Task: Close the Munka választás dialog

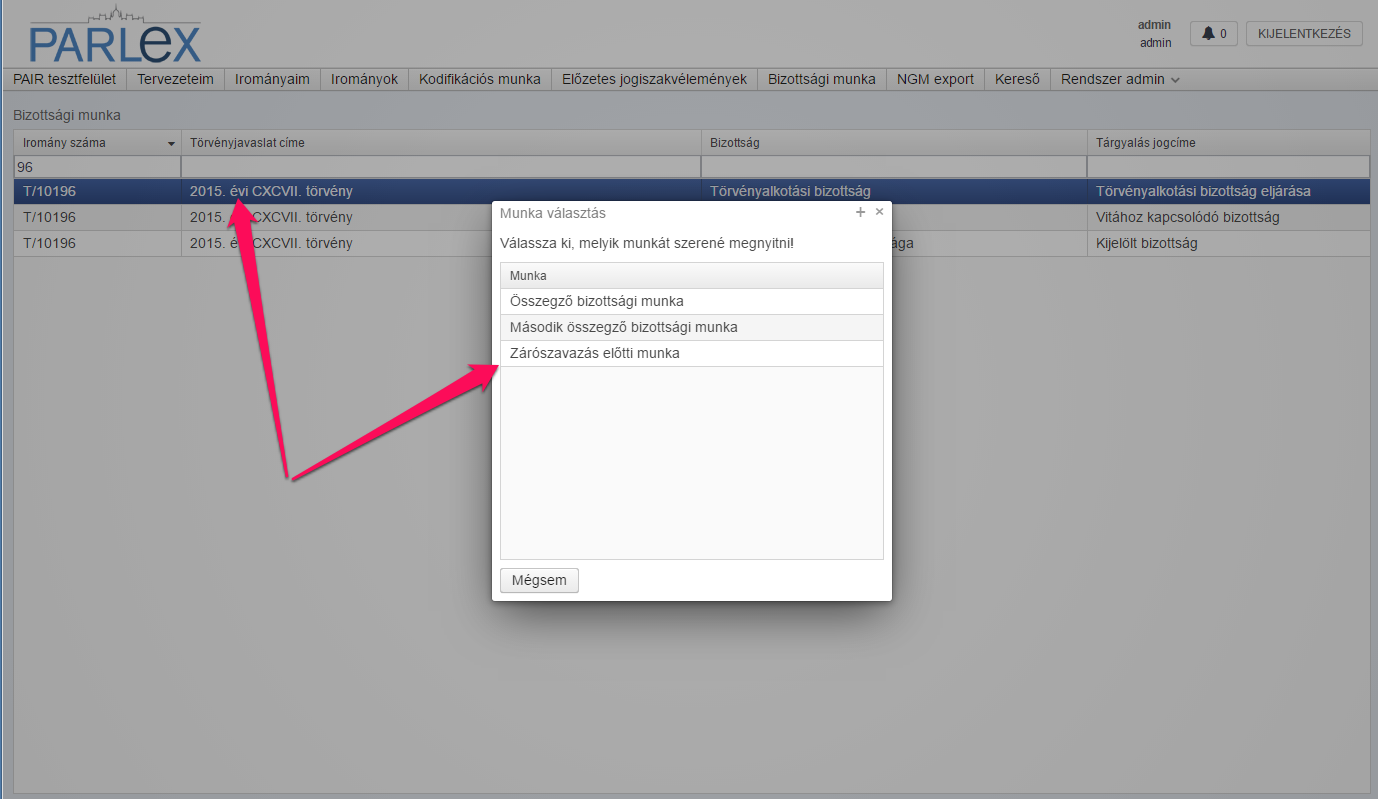Action: pyautogui.click(x=879, y=212)
